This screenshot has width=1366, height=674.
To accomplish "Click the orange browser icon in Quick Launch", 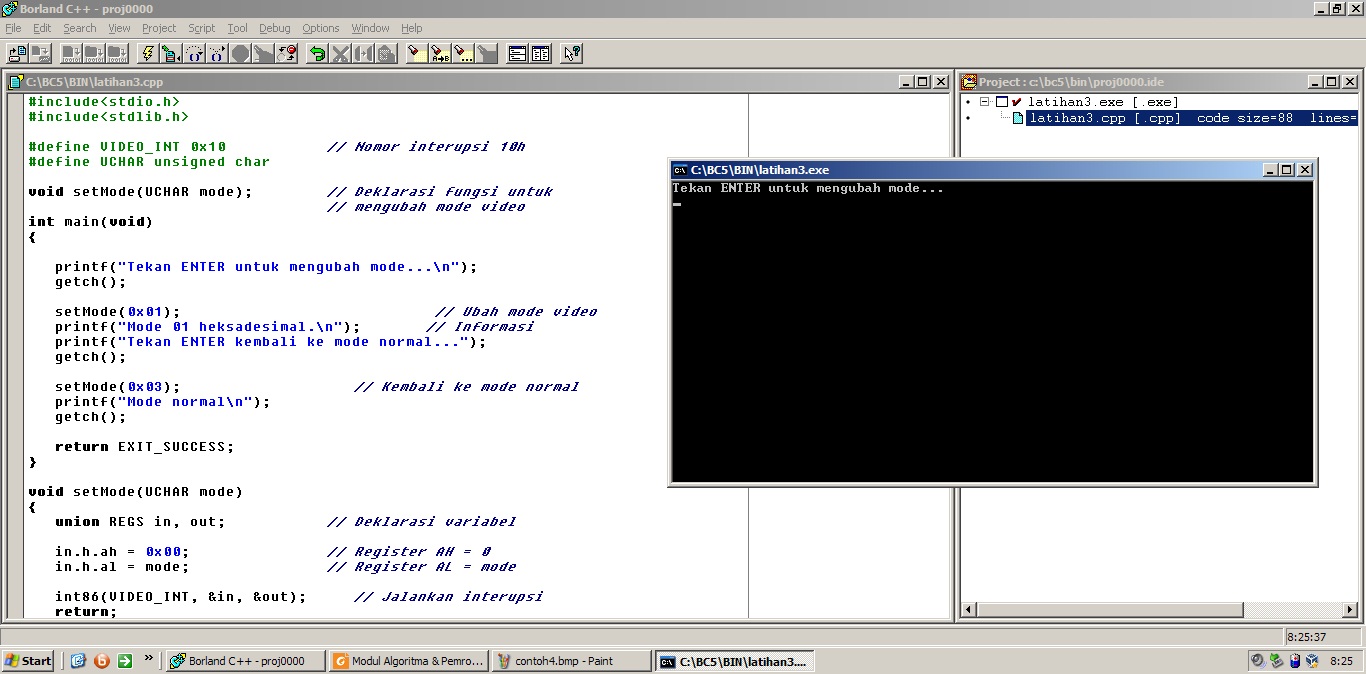I will [100, 661].
